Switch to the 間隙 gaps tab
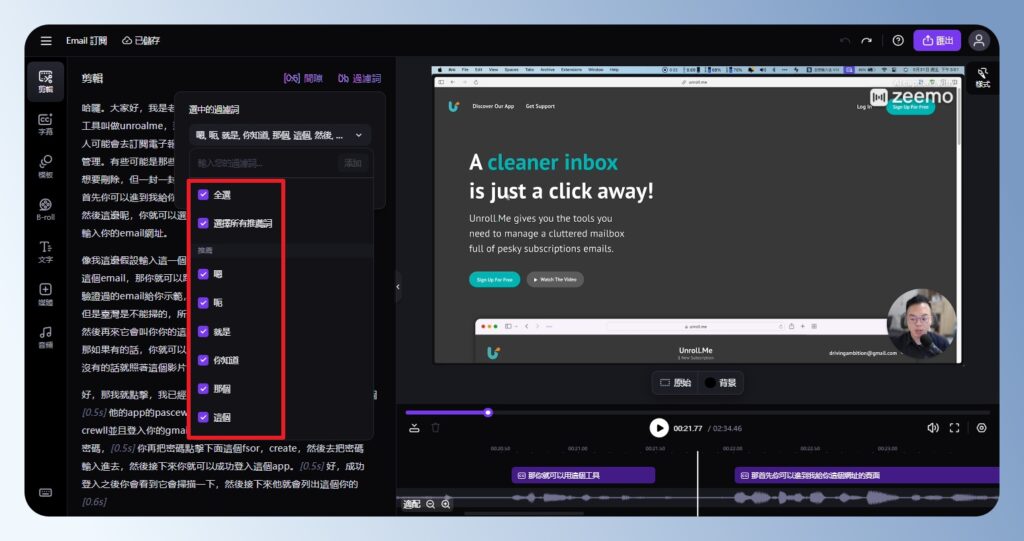Screen dimensions: 1024x541 [303, 78]
